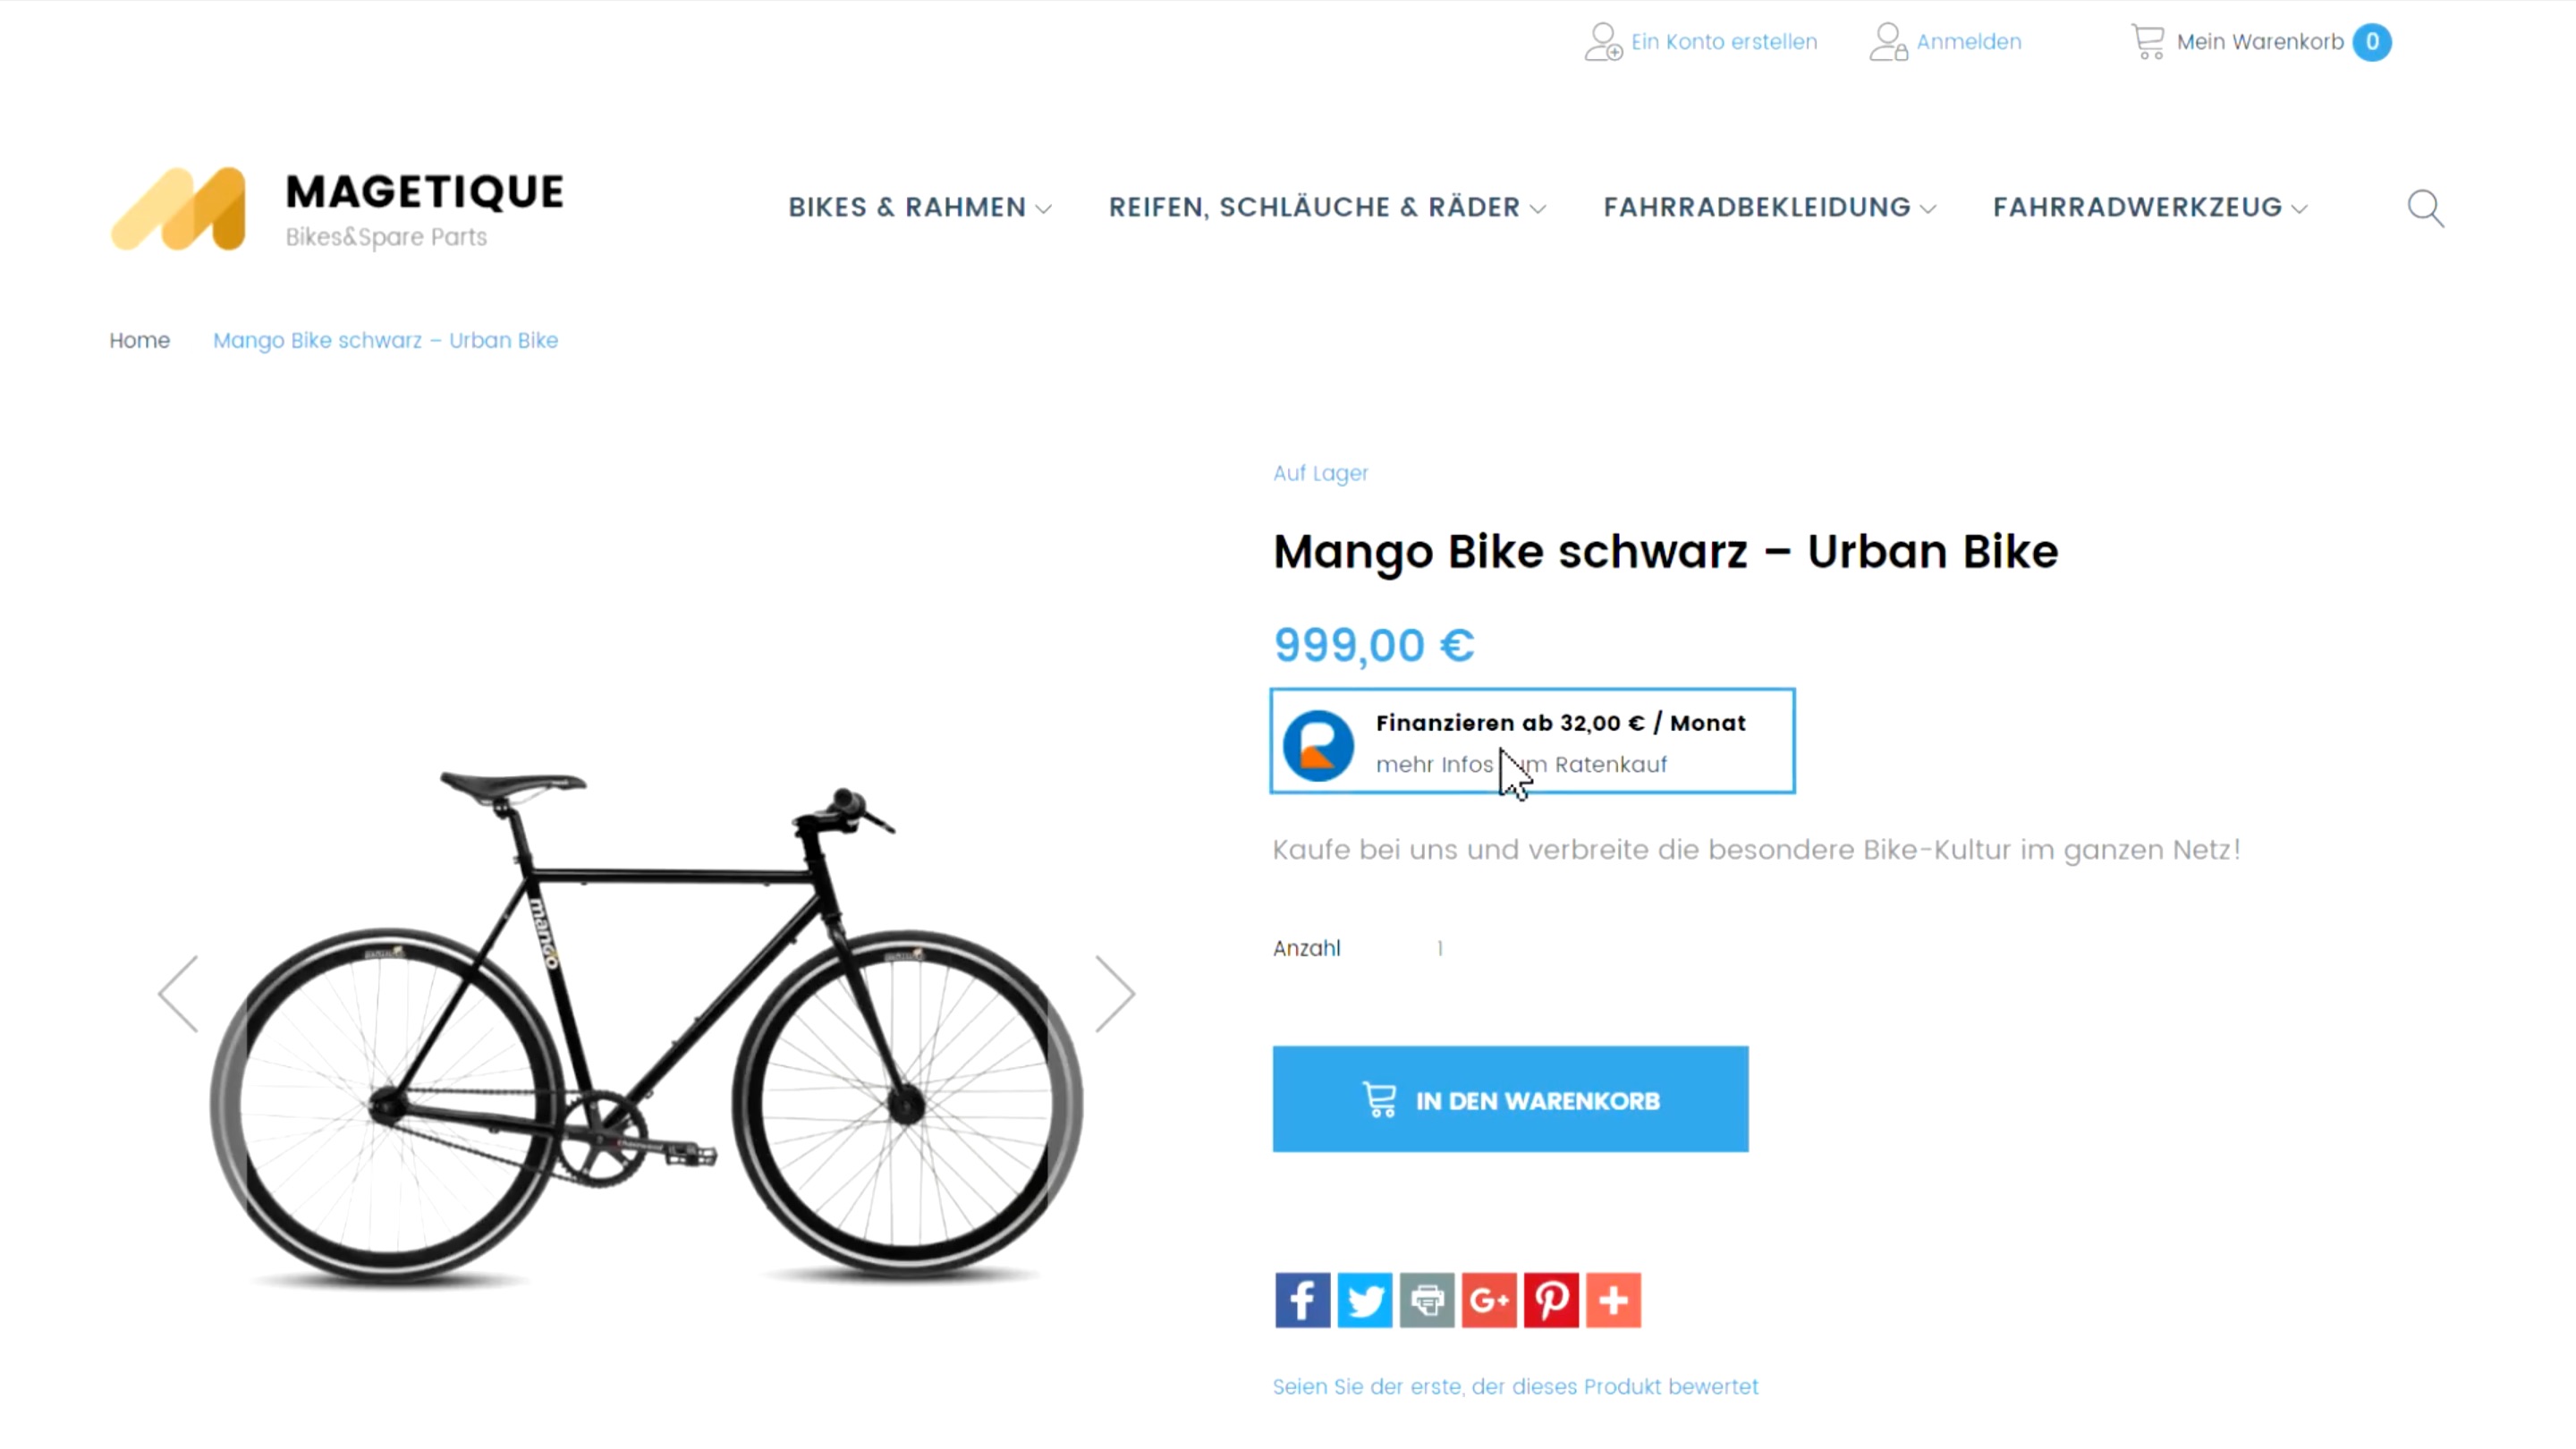Screen dimensions: 2576x1449
Task: Expand Fahrradbekleidung menu
Action: (1769, 207)
